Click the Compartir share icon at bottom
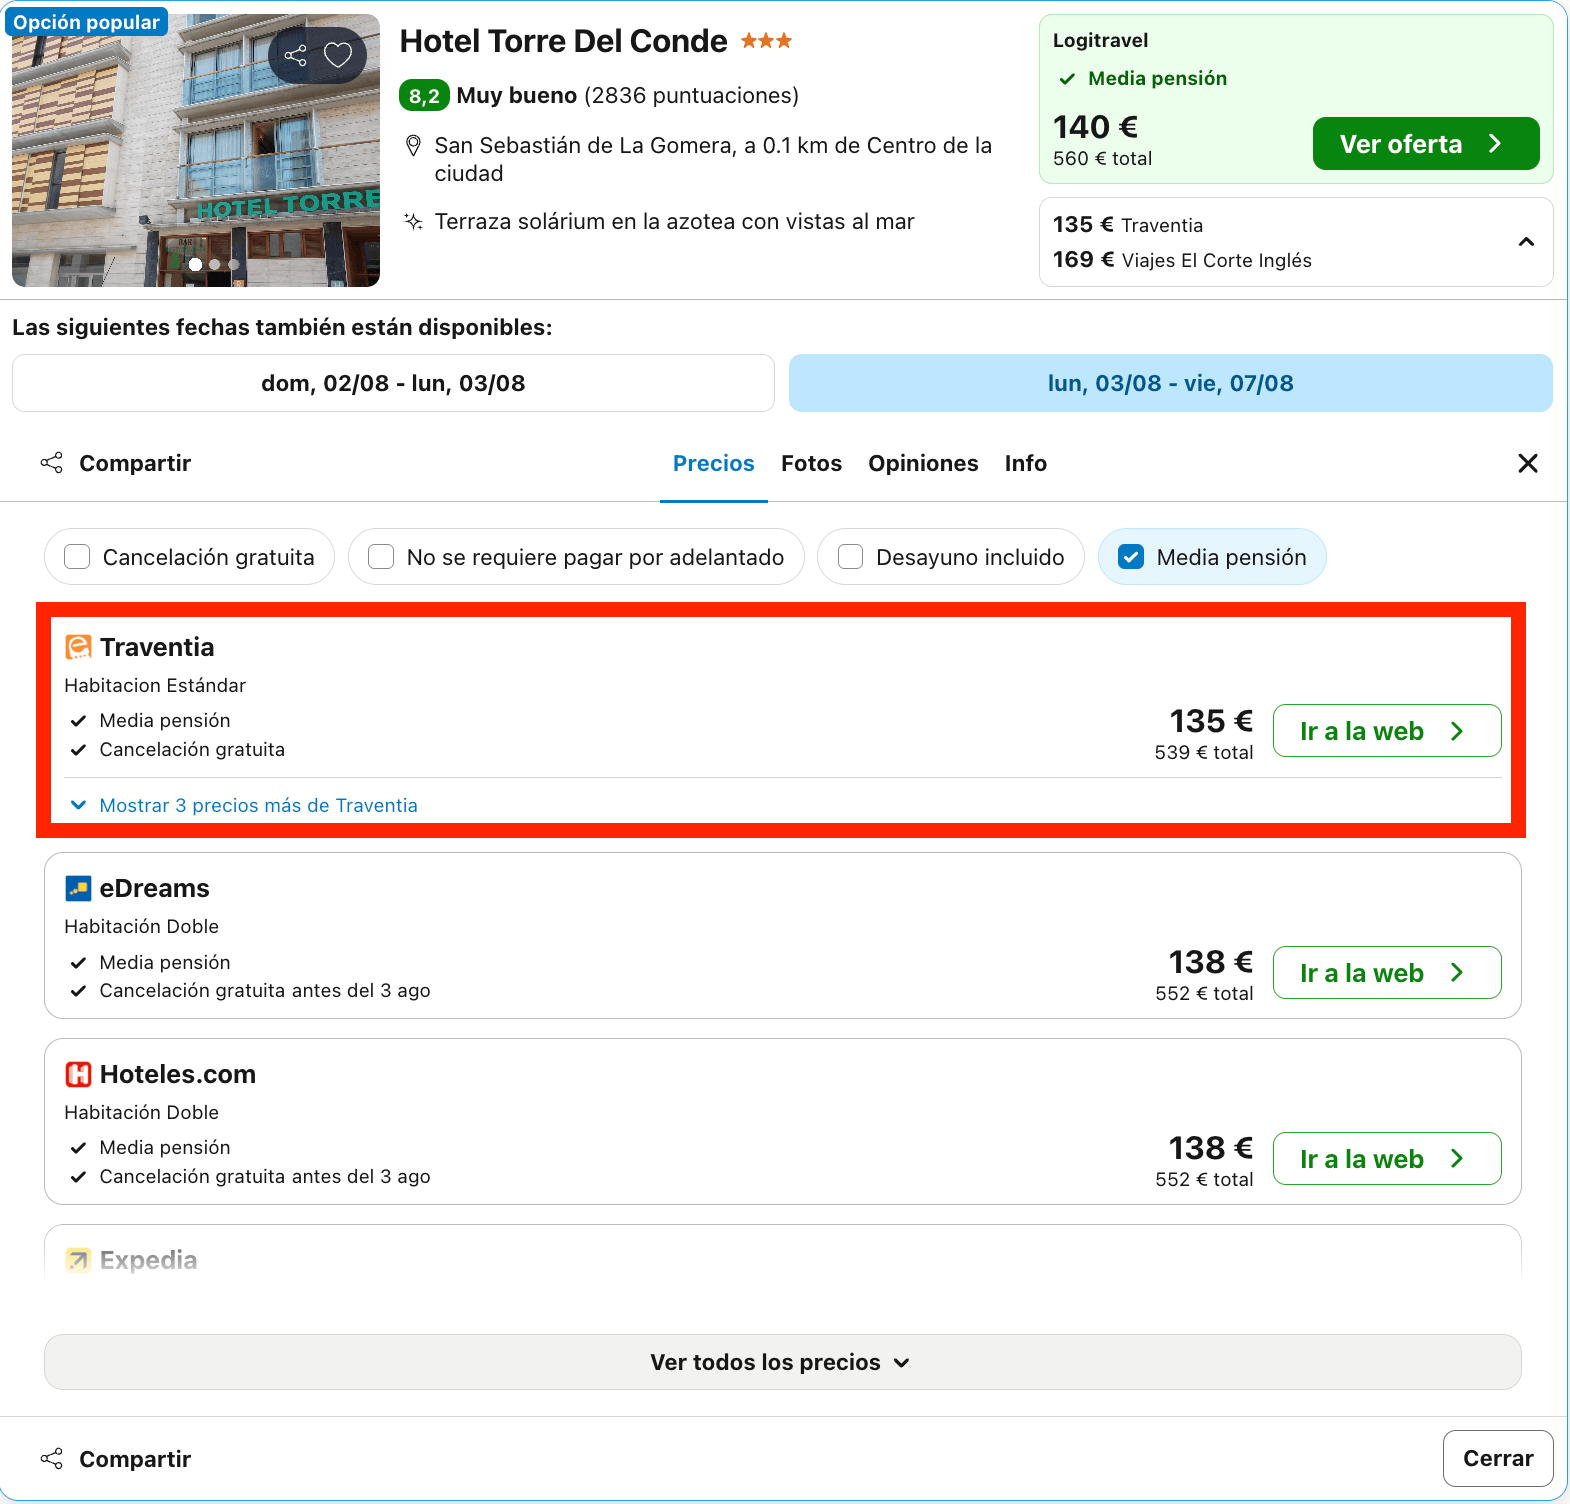 pyautogui.click(x=52, y=1459)
